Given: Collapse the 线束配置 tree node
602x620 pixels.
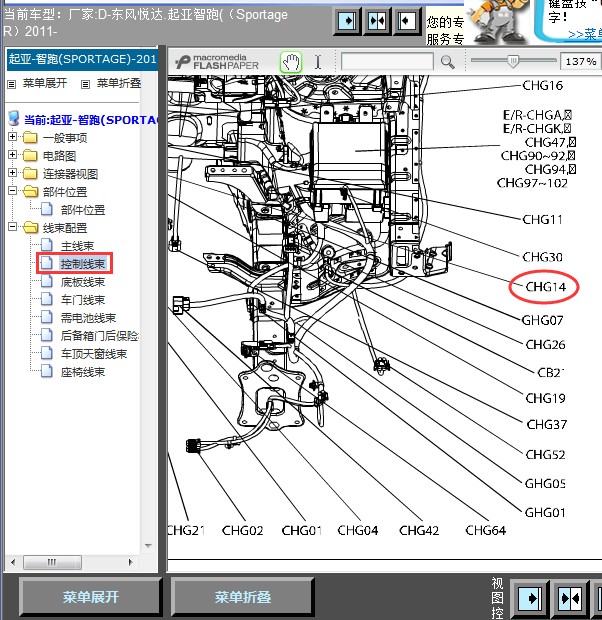Looking at the screenshot, I should click(x=12, y=227).
